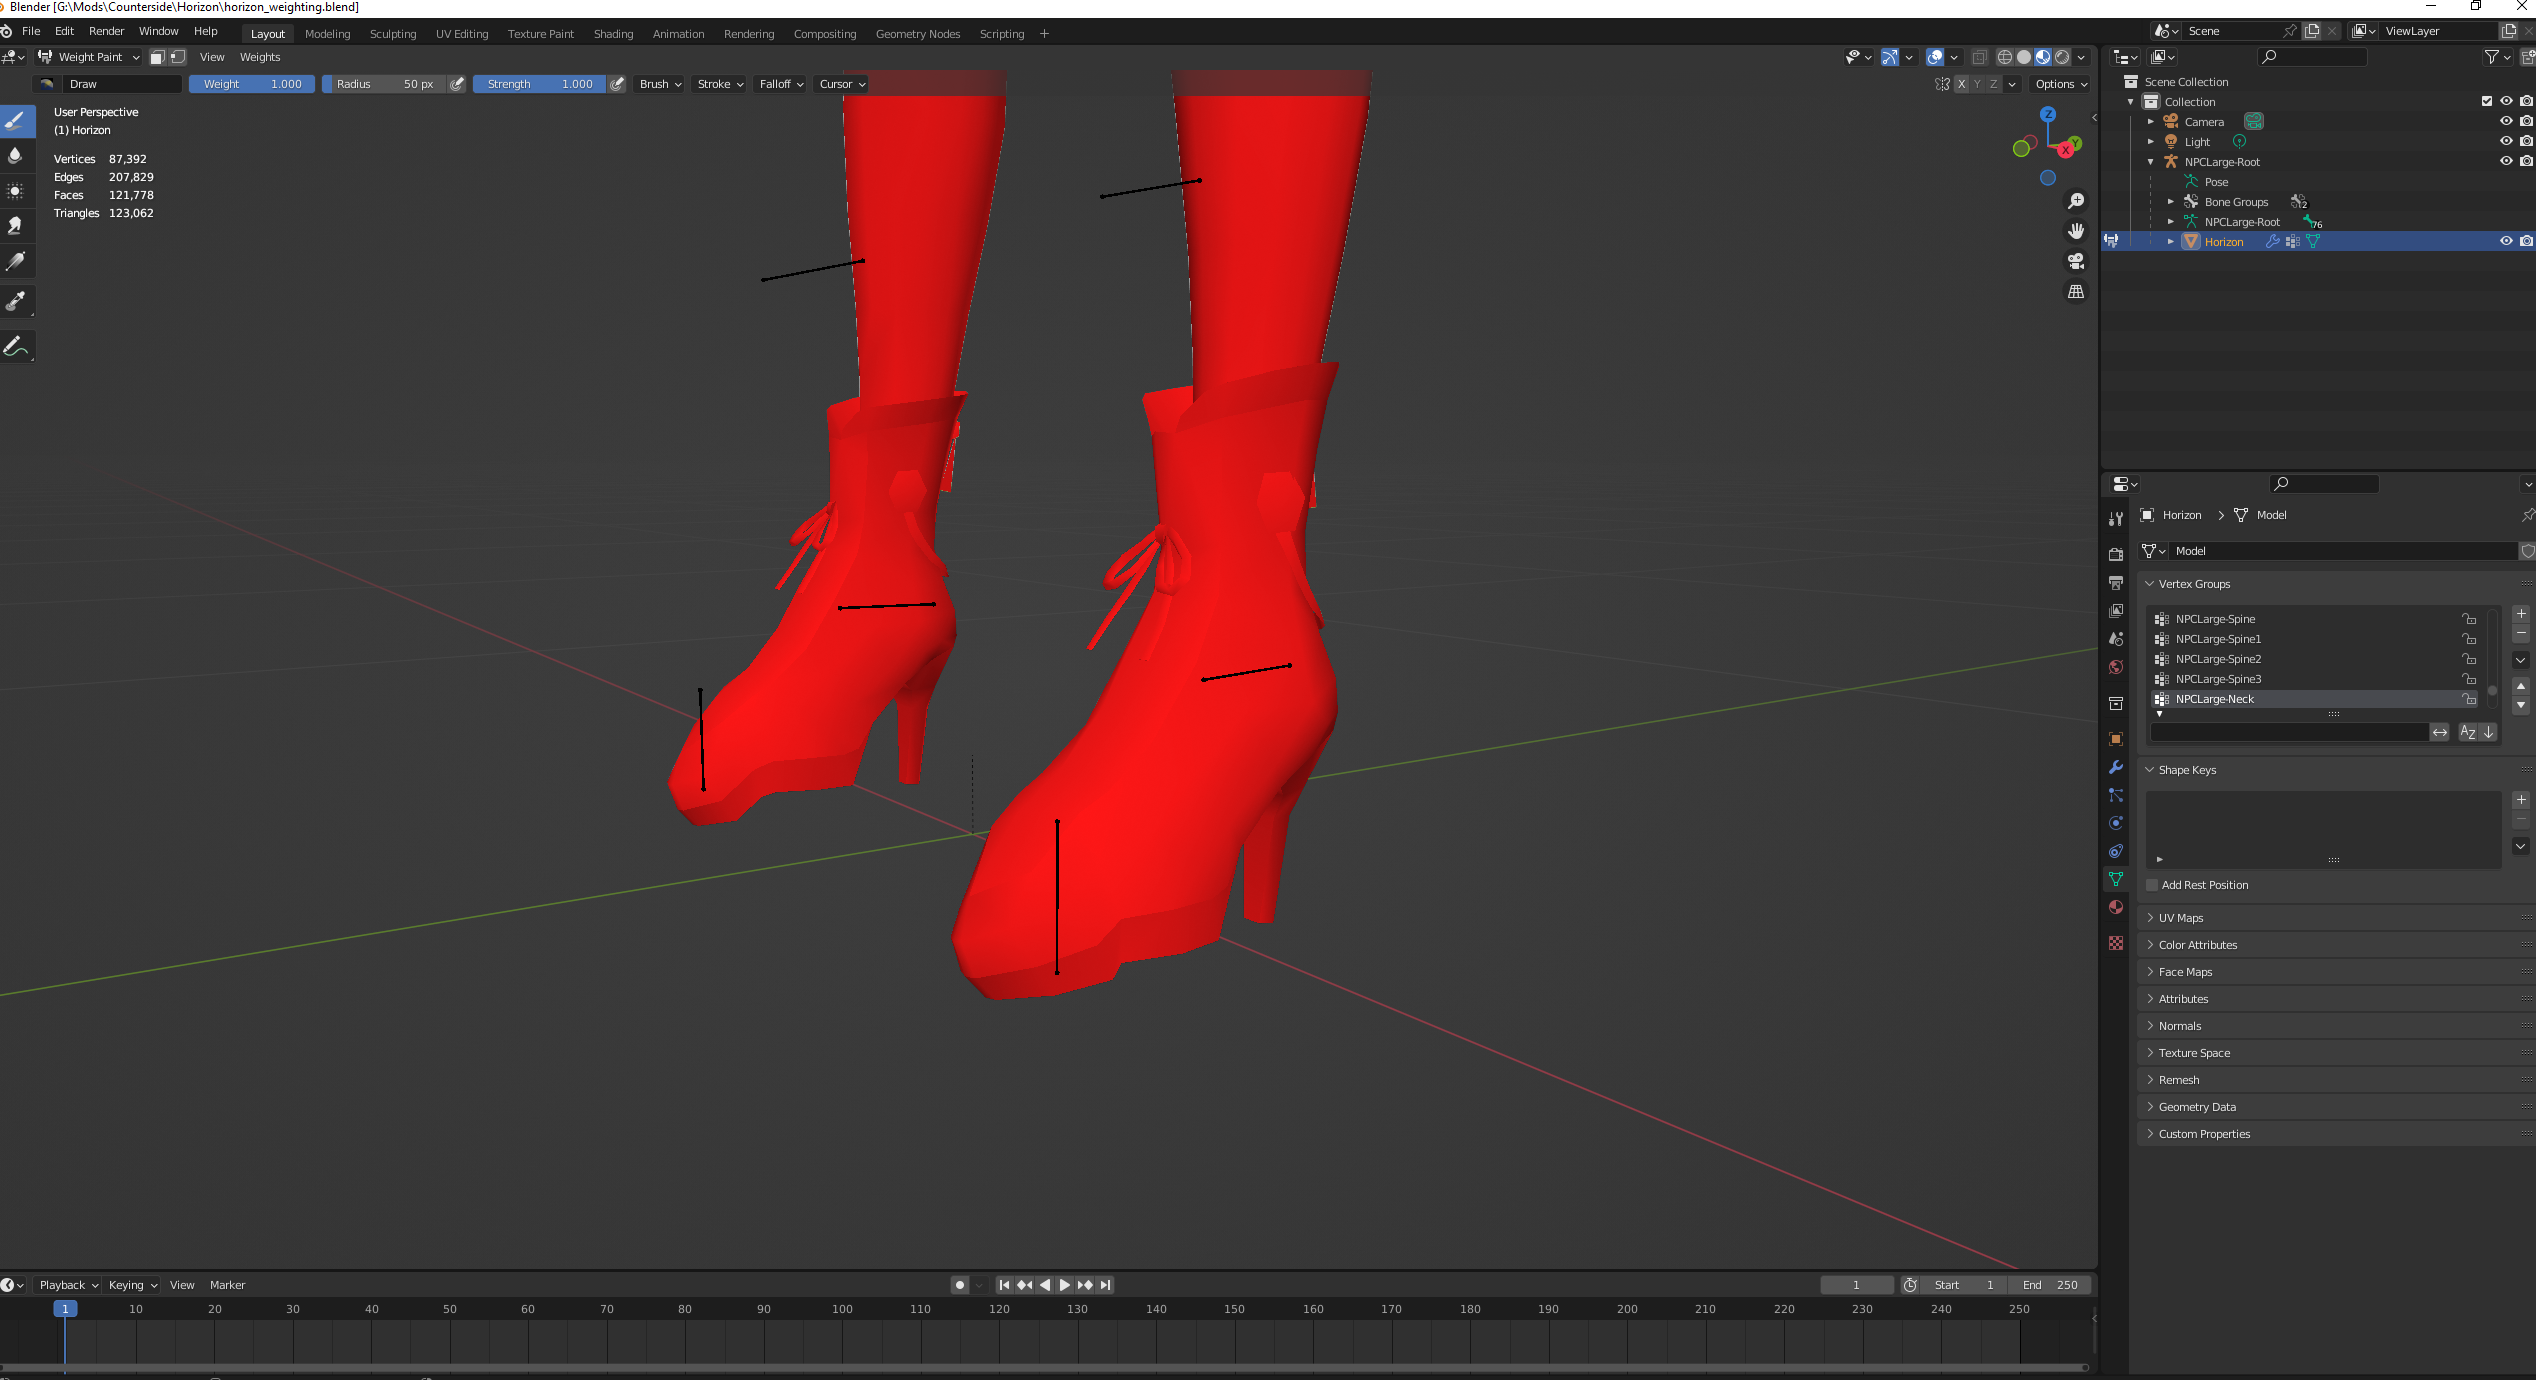Open Material properties tab
The height and width of the screenshot is (1380, 2536).
[2116, 908]
